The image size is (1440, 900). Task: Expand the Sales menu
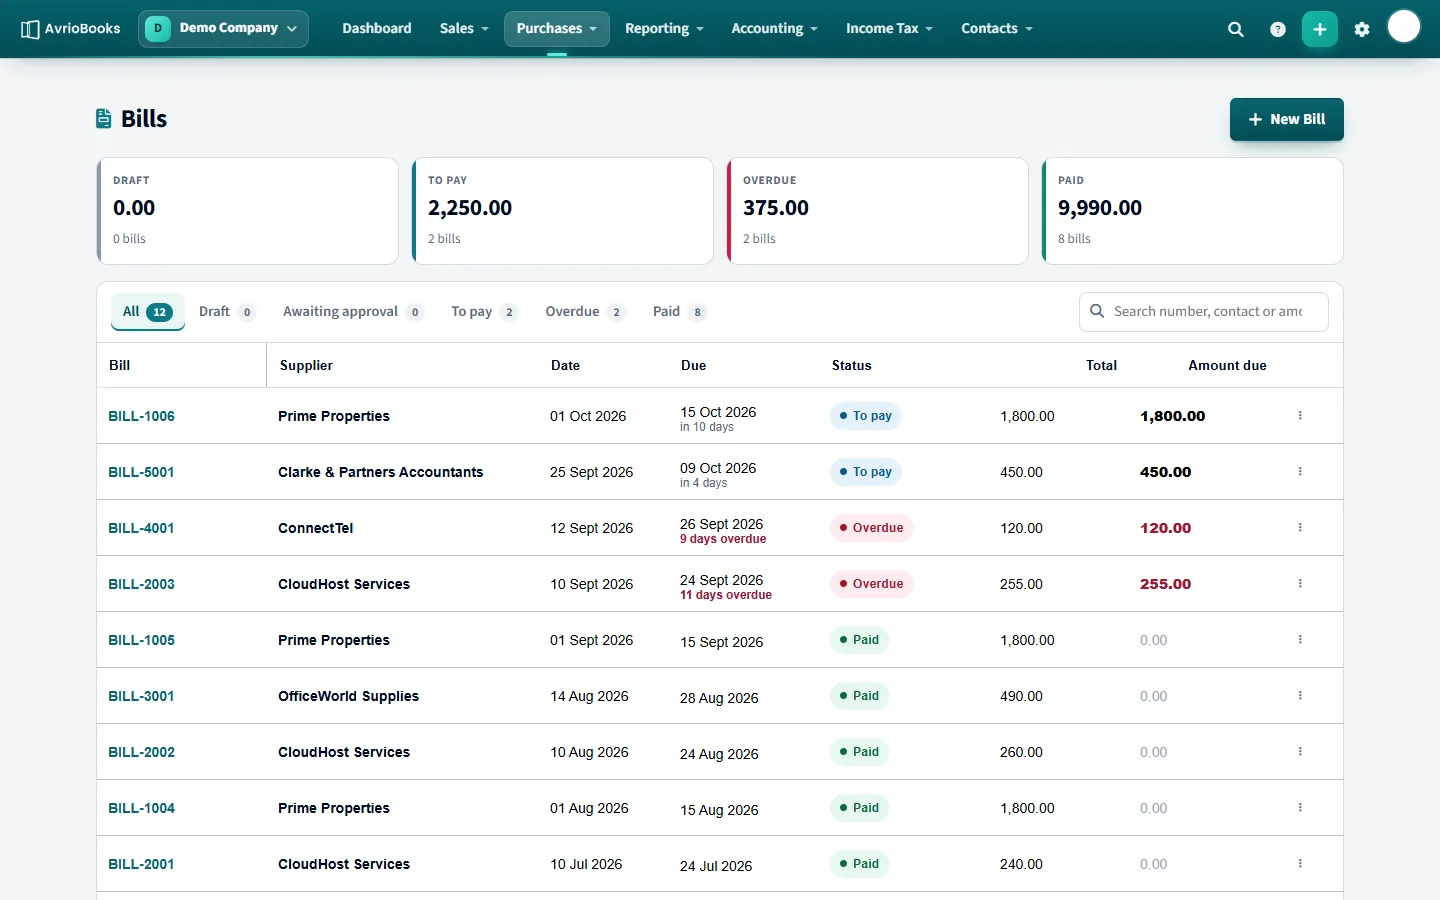click(x=464, y=29)
